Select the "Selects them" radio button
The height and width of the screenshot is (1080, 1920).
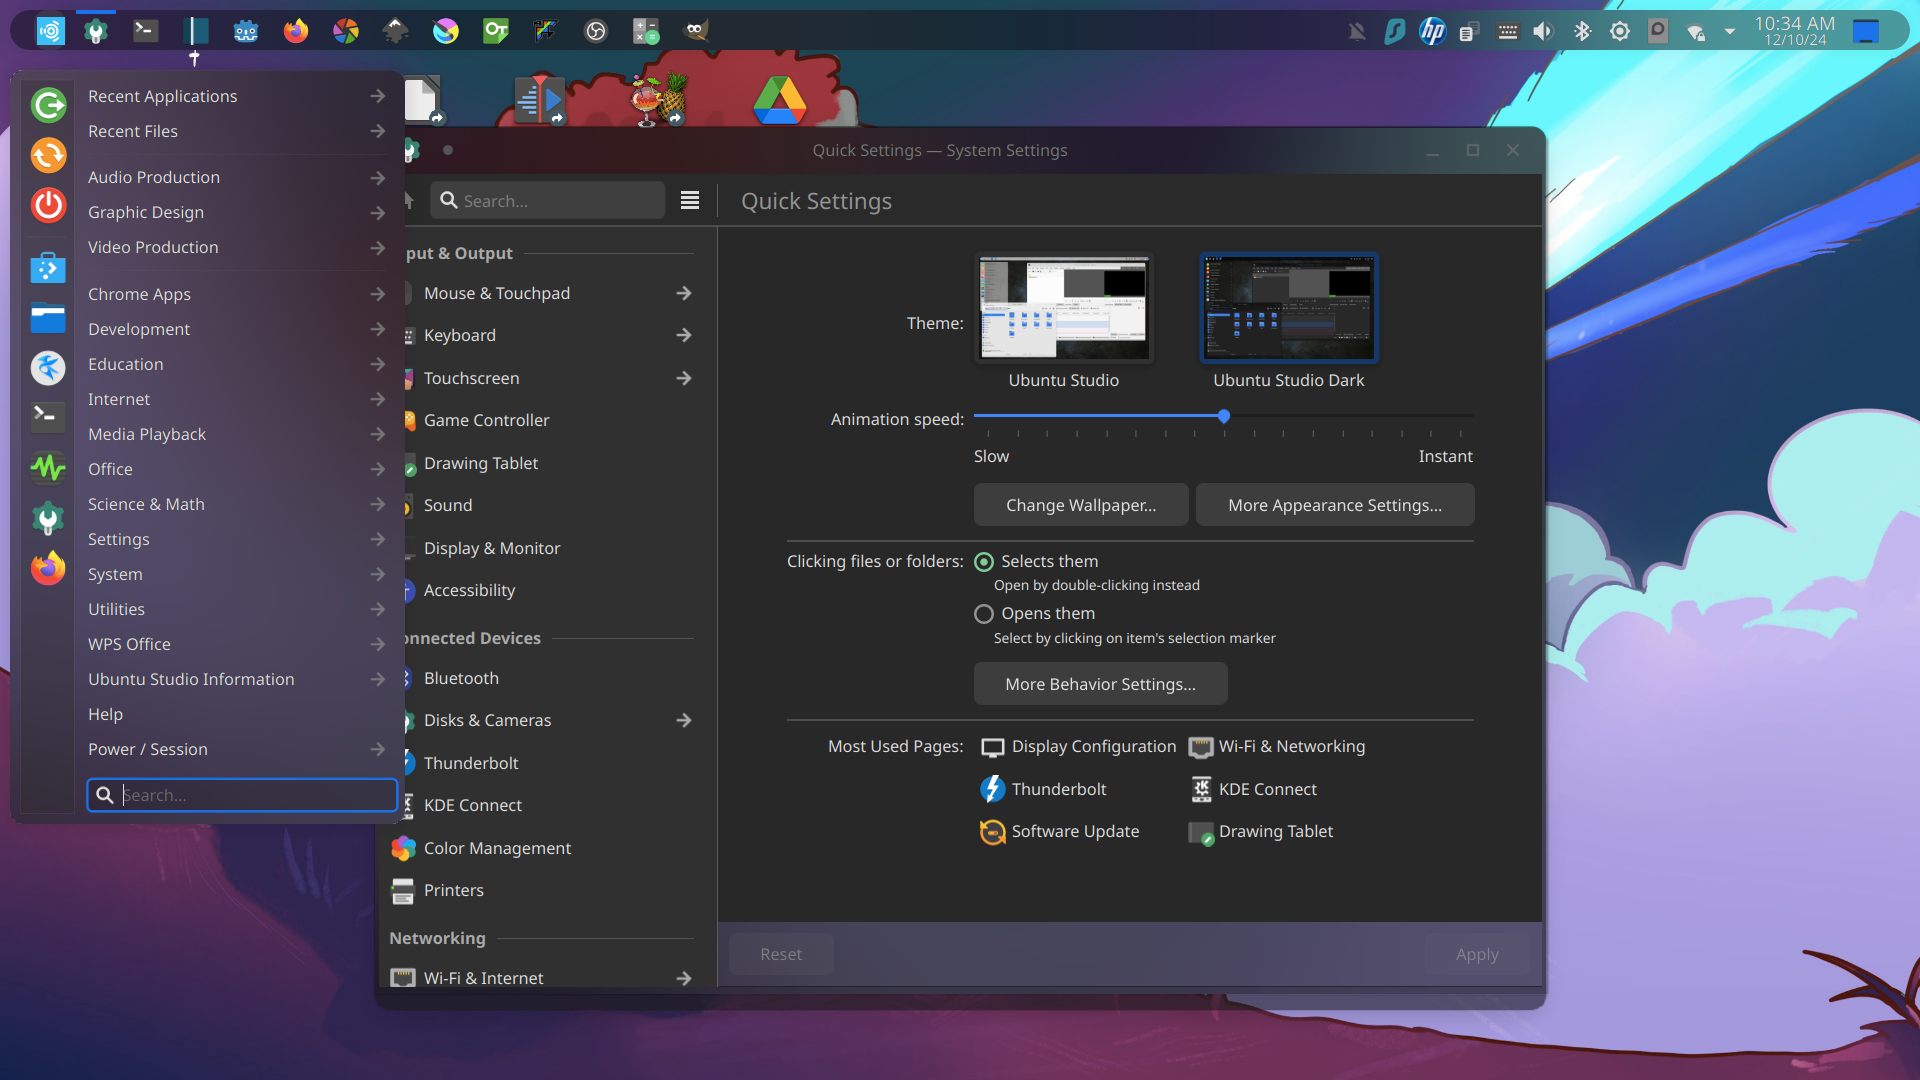984,562
